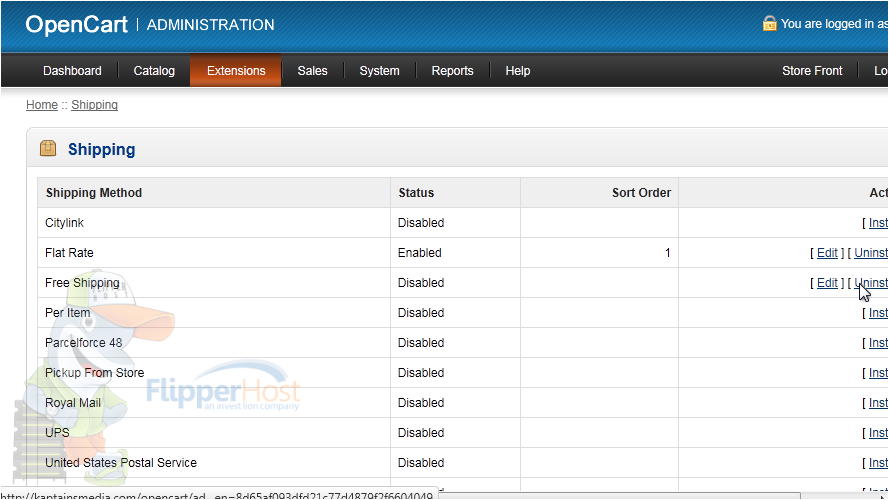Select the Free Shipping row name
The width and height of the screenshot is (889, 500).
coord(82,283)
